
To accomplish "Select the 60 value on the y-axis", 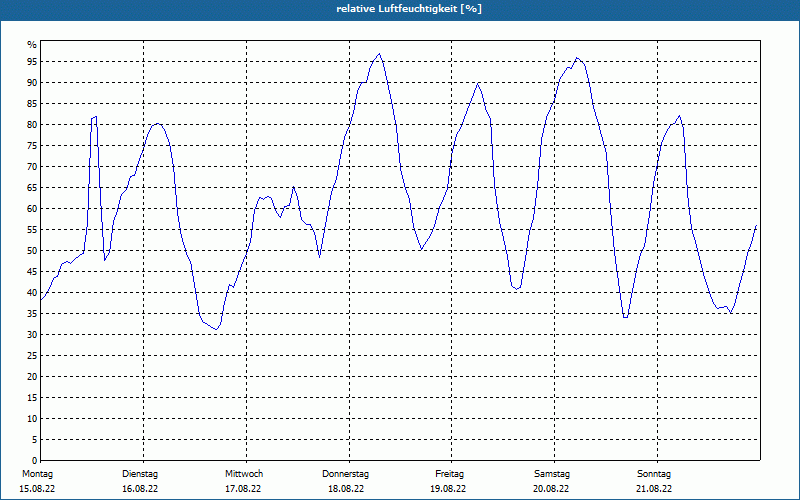I will click(32, 209).
